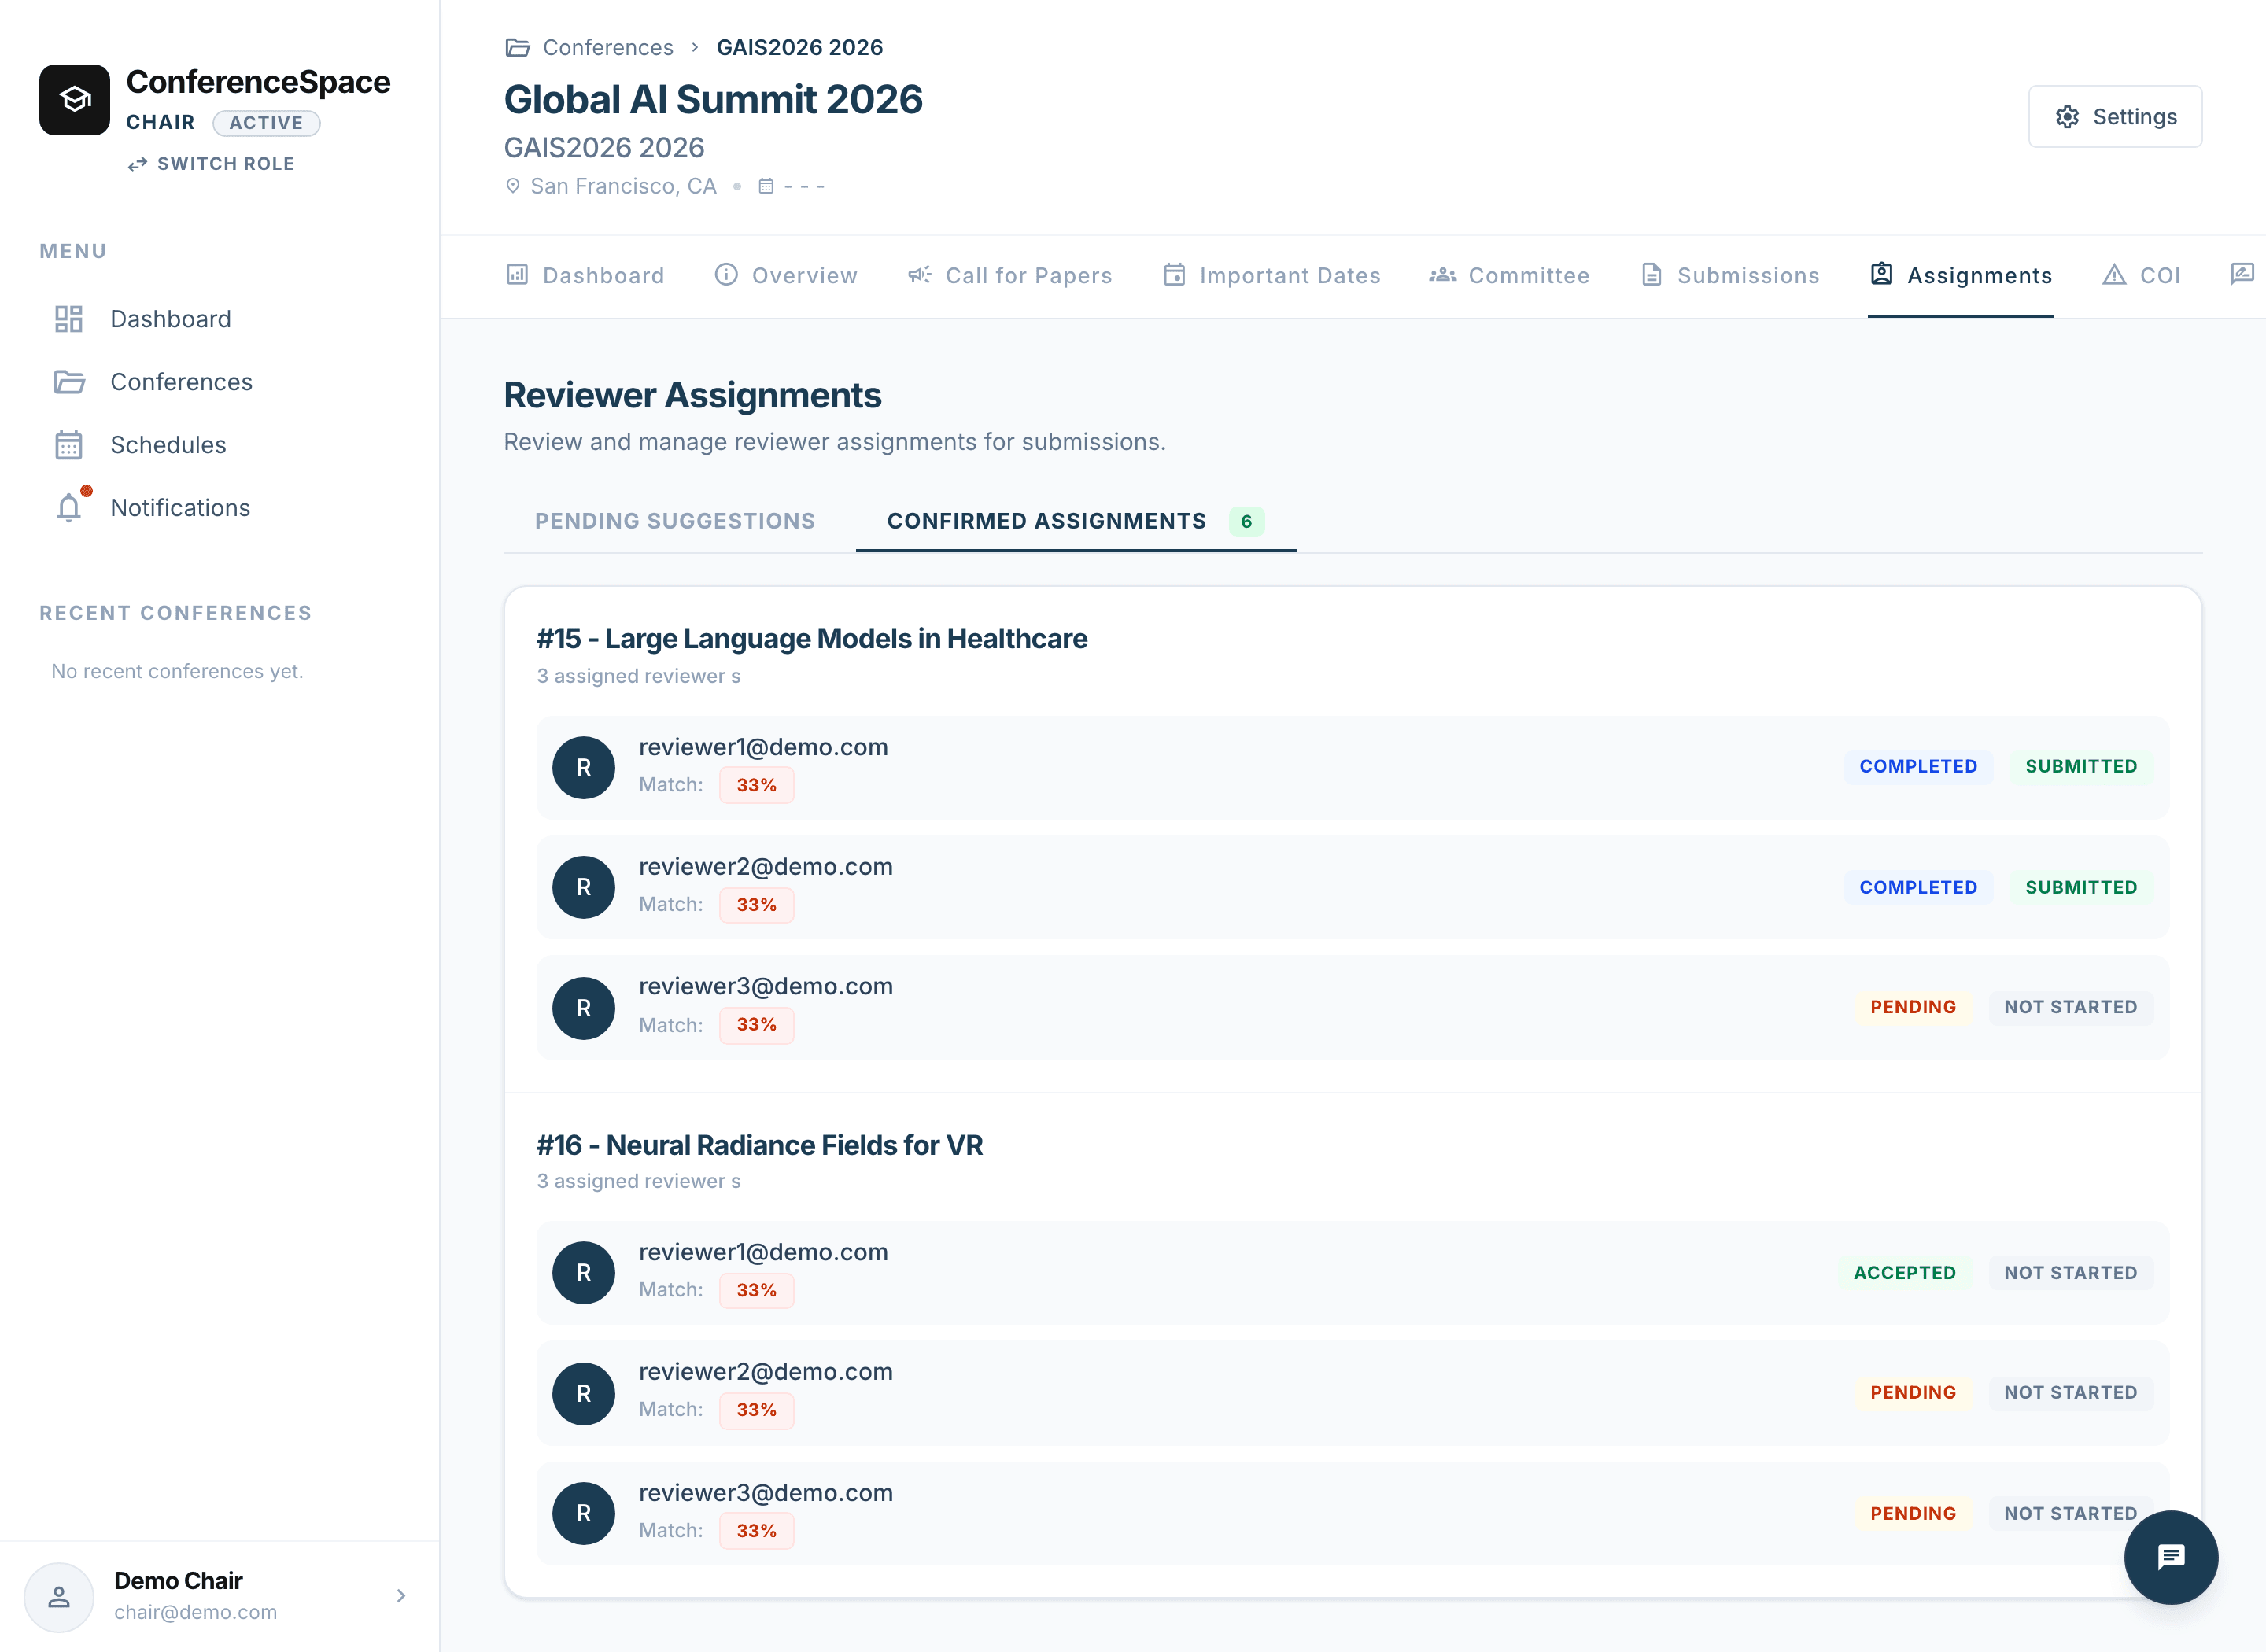This screenshot has width=2266, height=1652.
Task: Click avatar of reviewer1 in submission #15
Action: (x=584, y=768)
